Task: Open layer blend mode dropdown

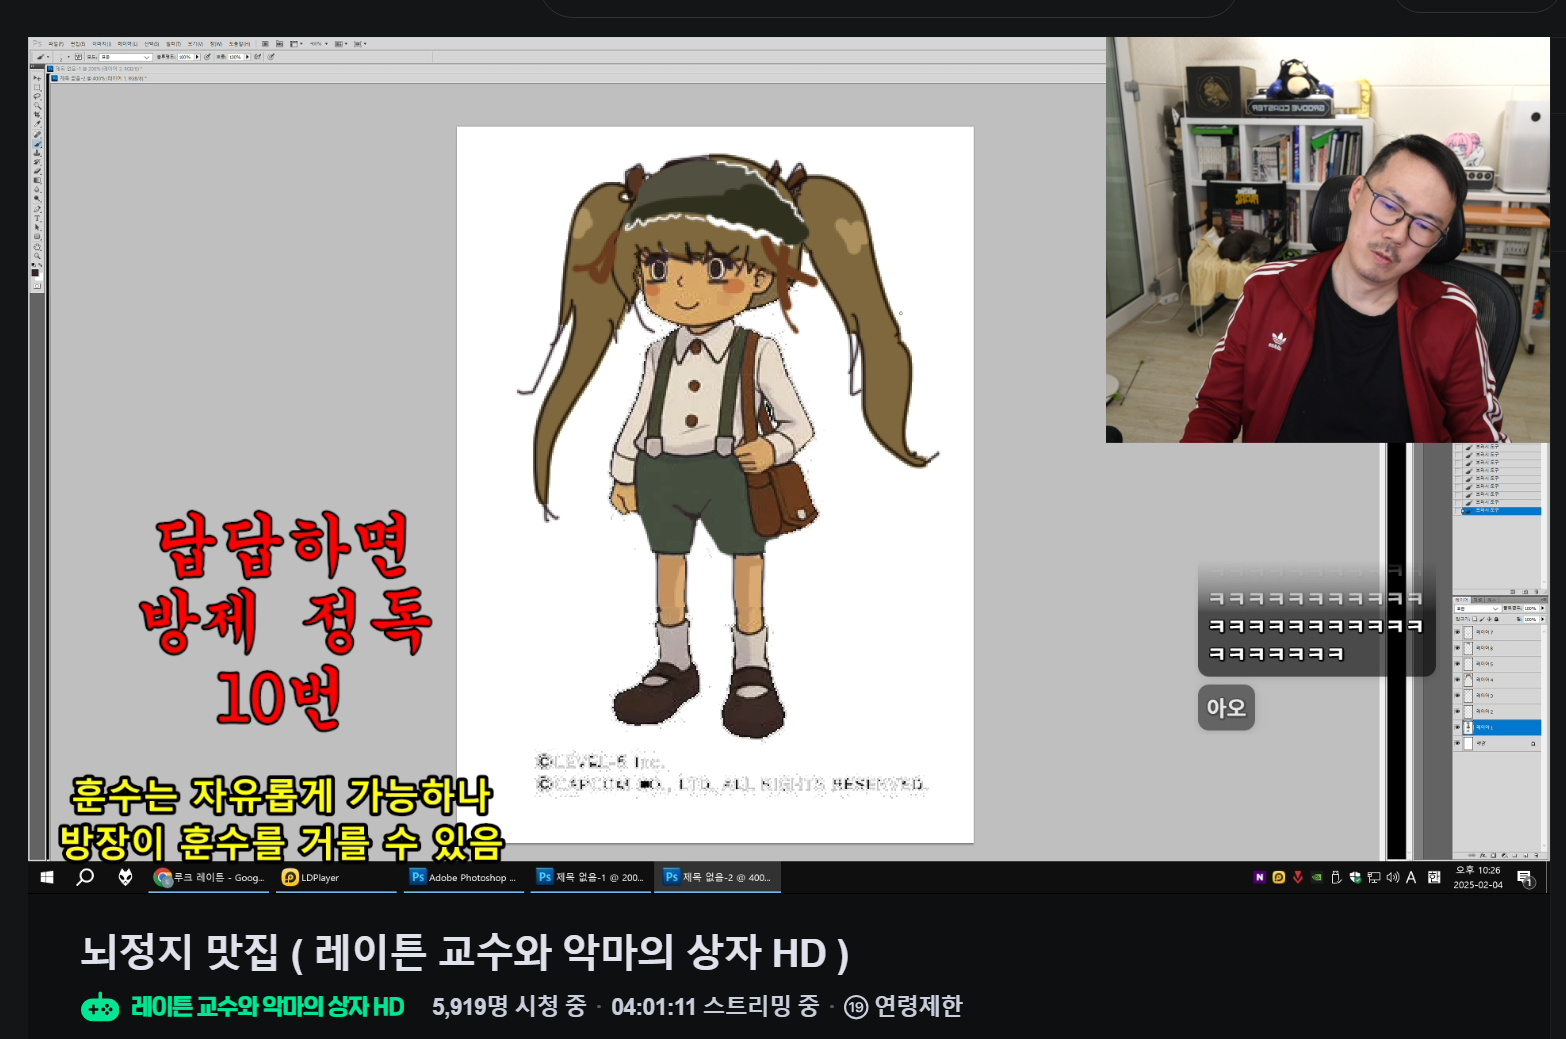Action: [1478, 608]
